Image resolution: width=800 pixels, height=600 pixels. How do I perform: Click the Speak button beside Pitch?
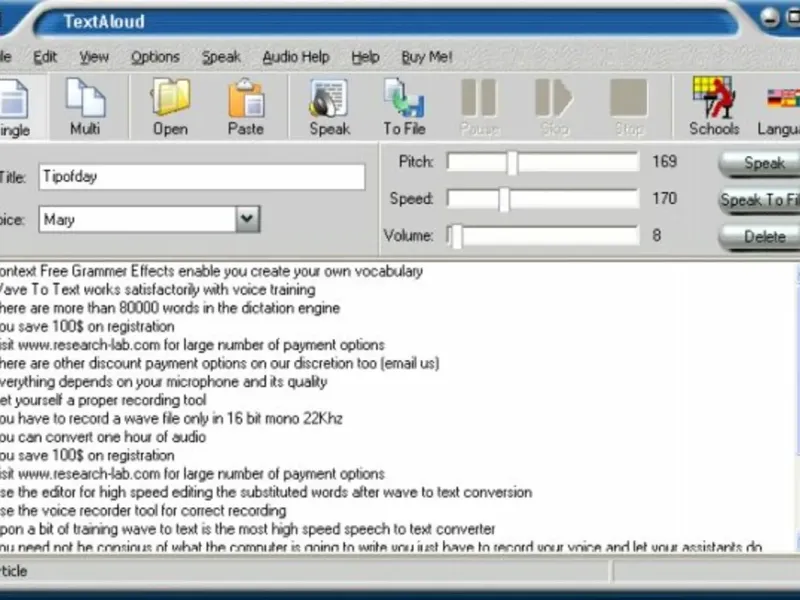click(760, 163)
